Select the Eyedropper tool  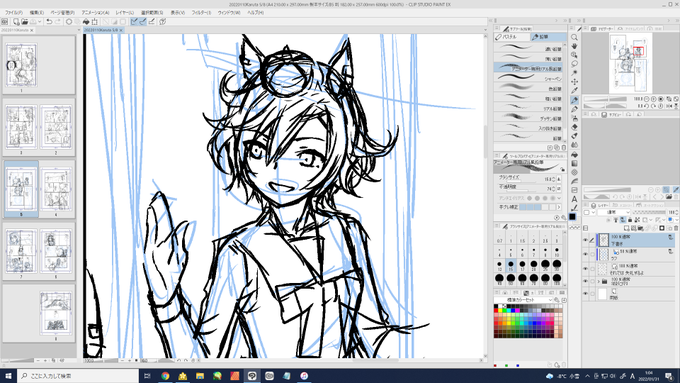click(x=574, y=91)
